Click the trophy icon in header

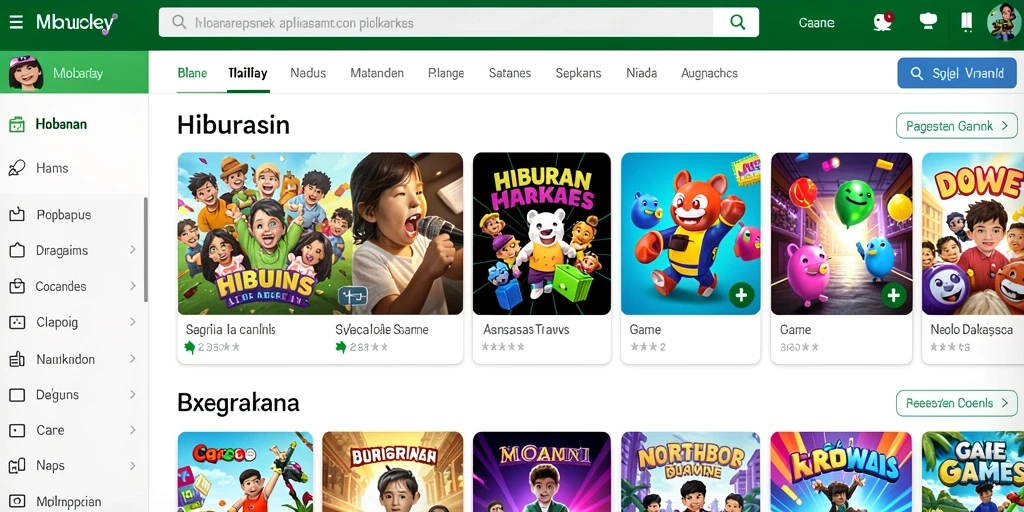pos(928,22)
